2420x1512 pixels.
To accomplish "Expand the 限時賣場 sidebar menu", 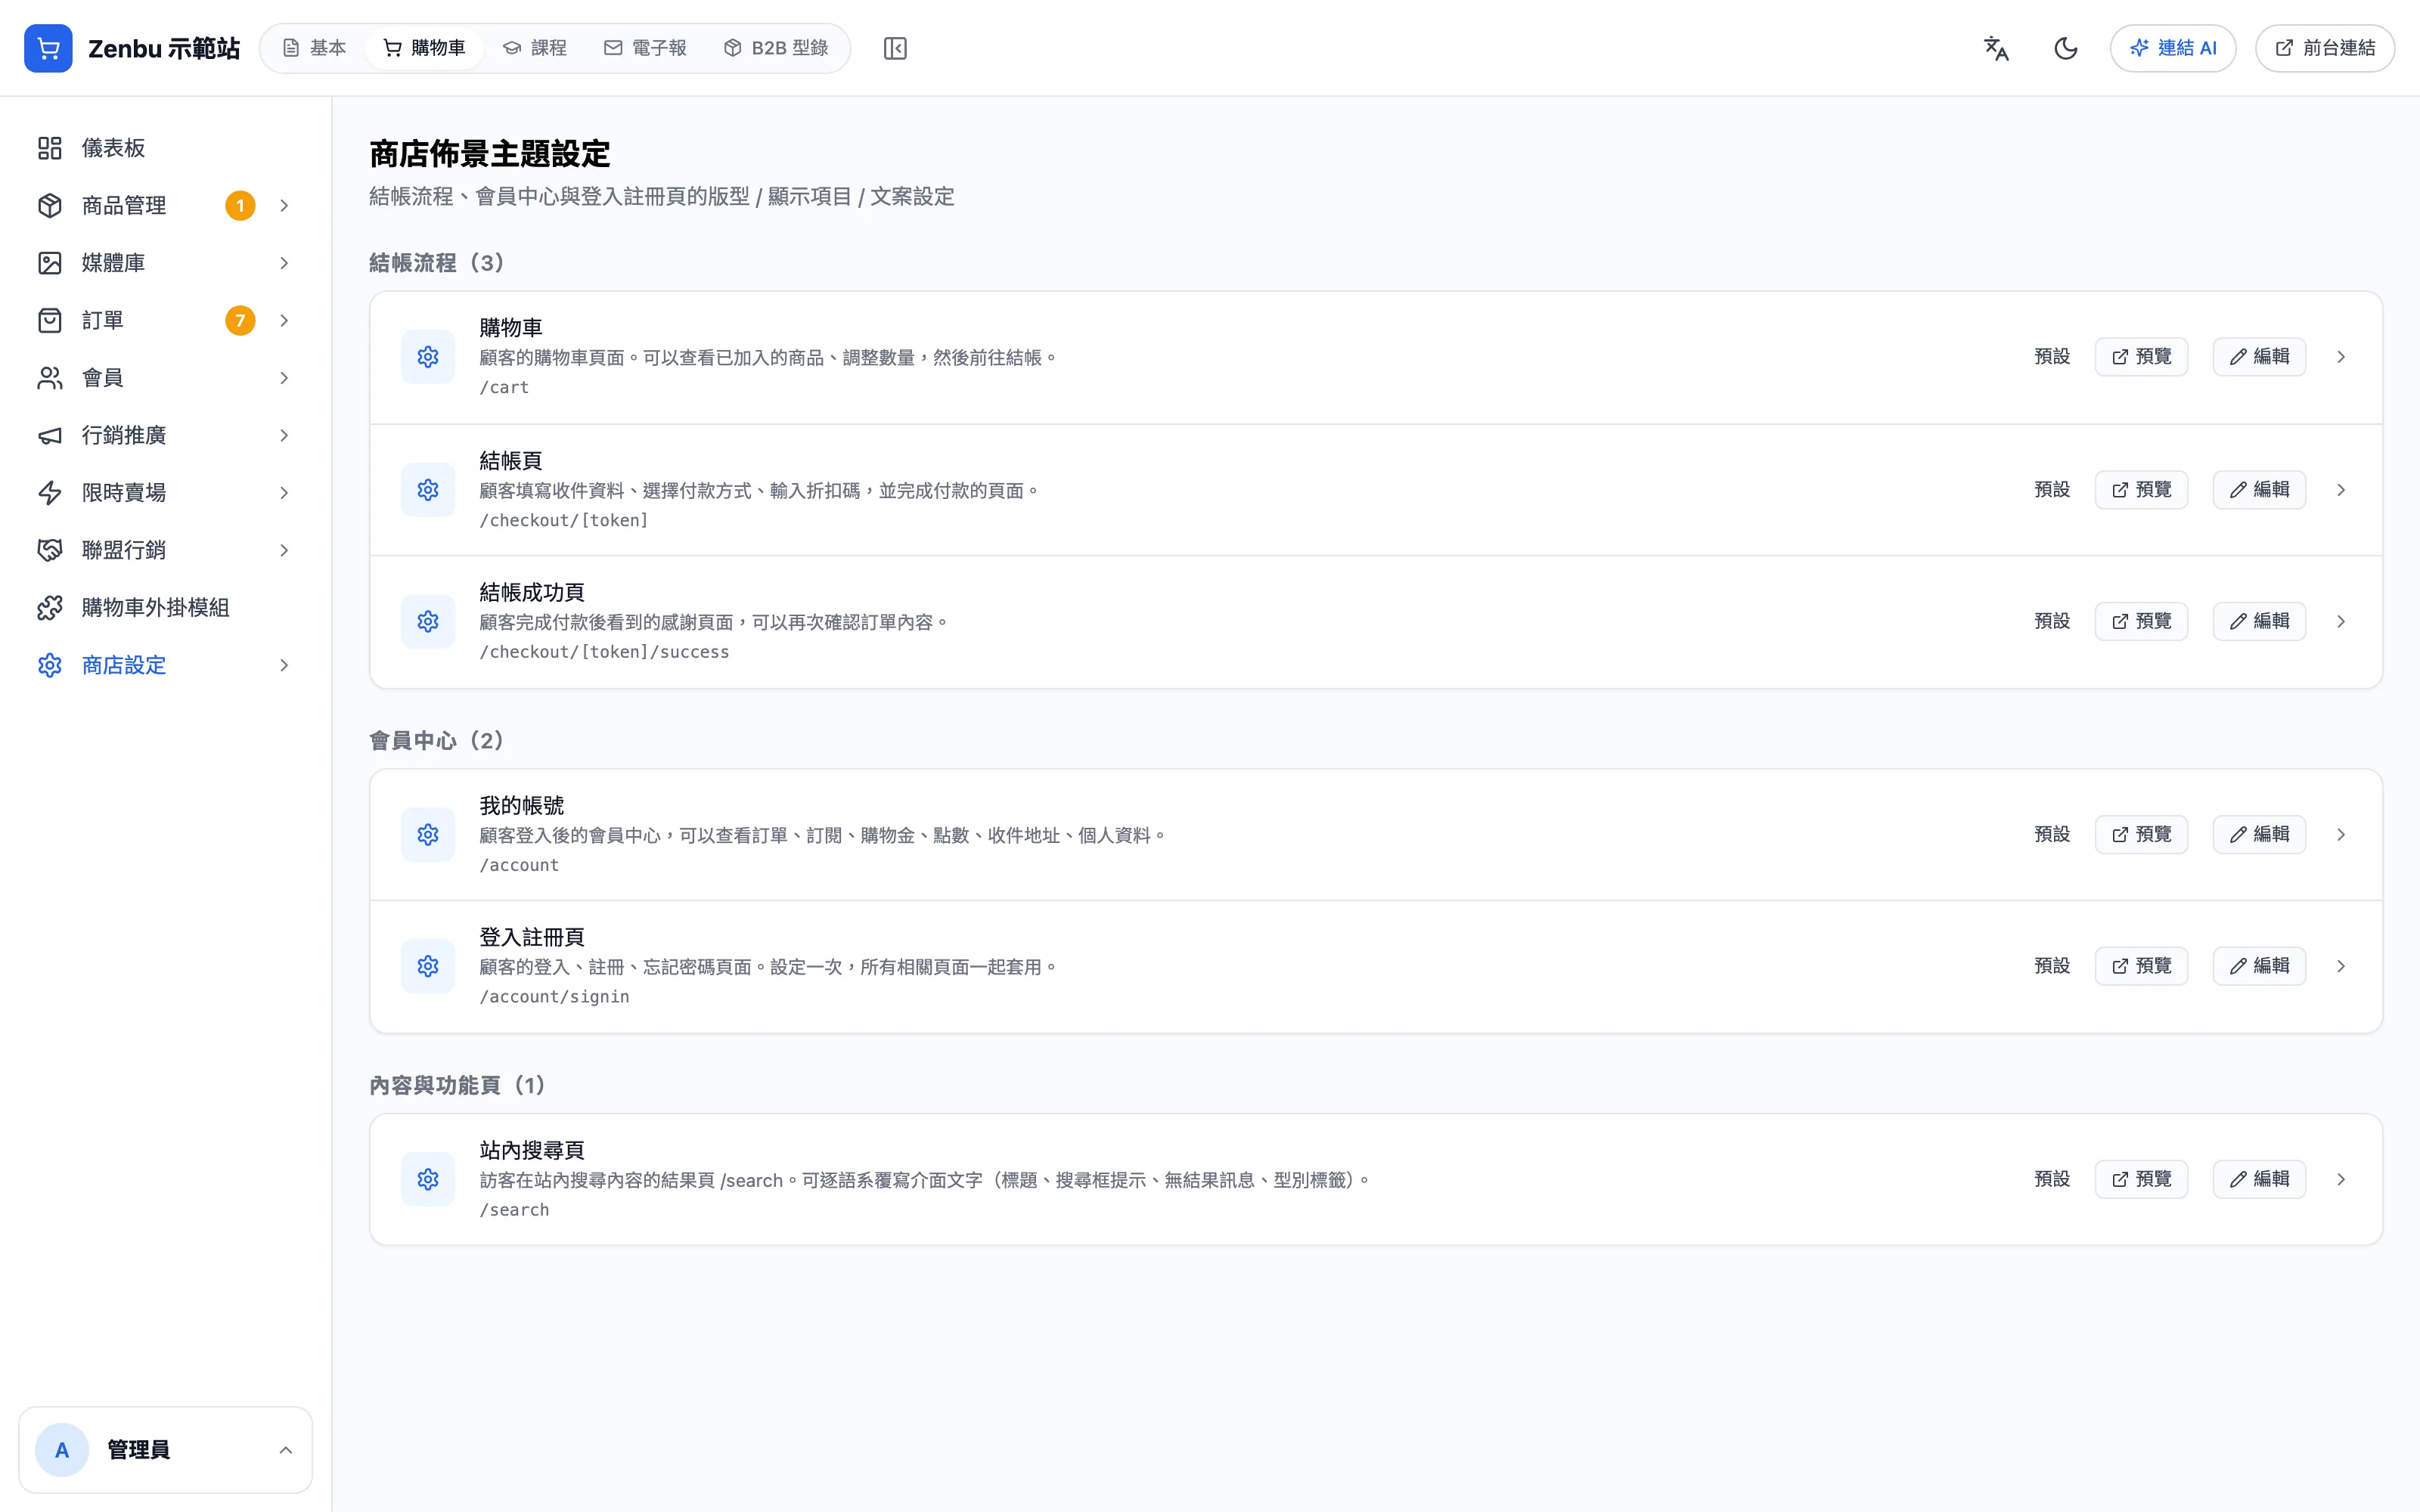I will coord(284,493).
